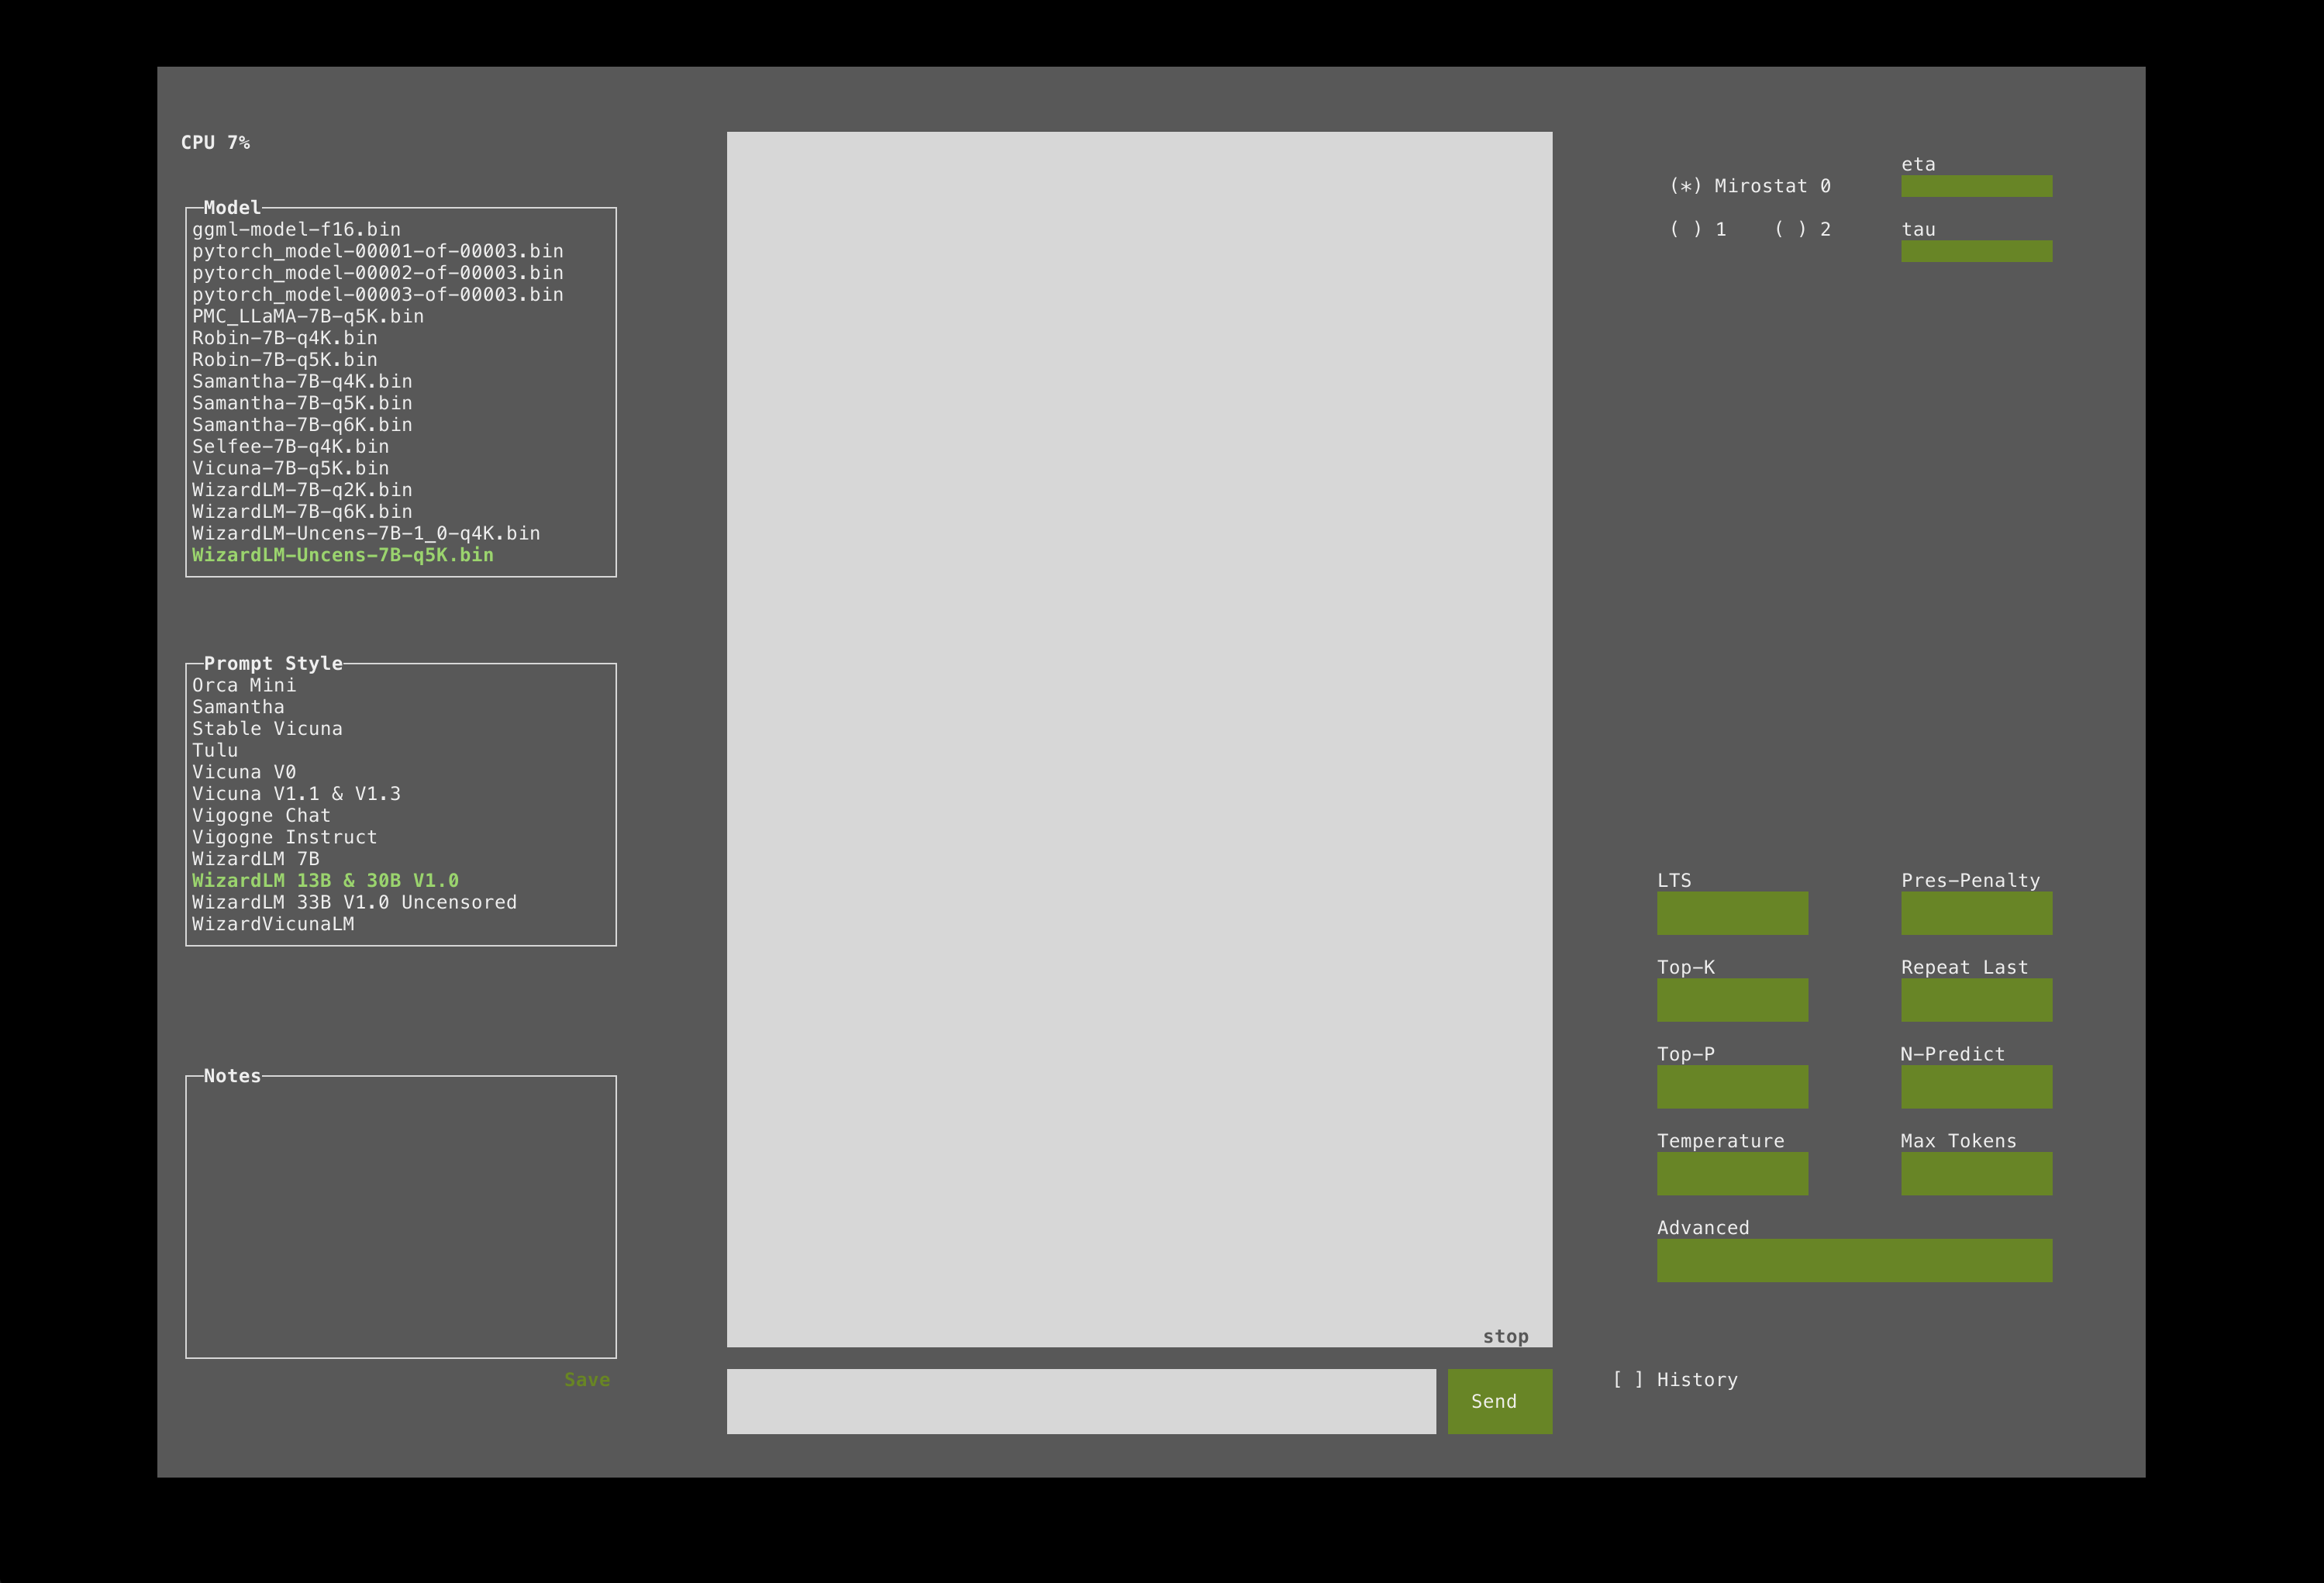The height and width of the screenshot is (1583, 2324).
Task: Enable the History checkbox
Action: click(x=1627, y=1379)
